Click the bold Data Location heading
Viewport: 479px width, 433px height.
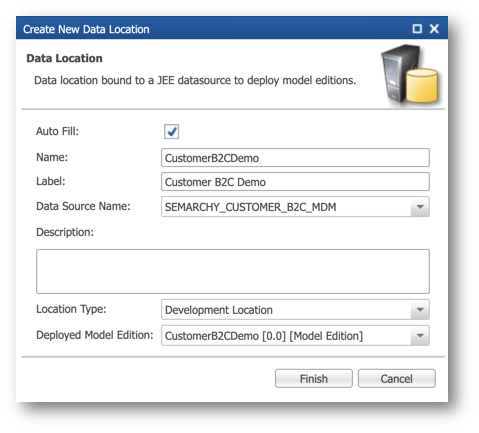(64, 58)
